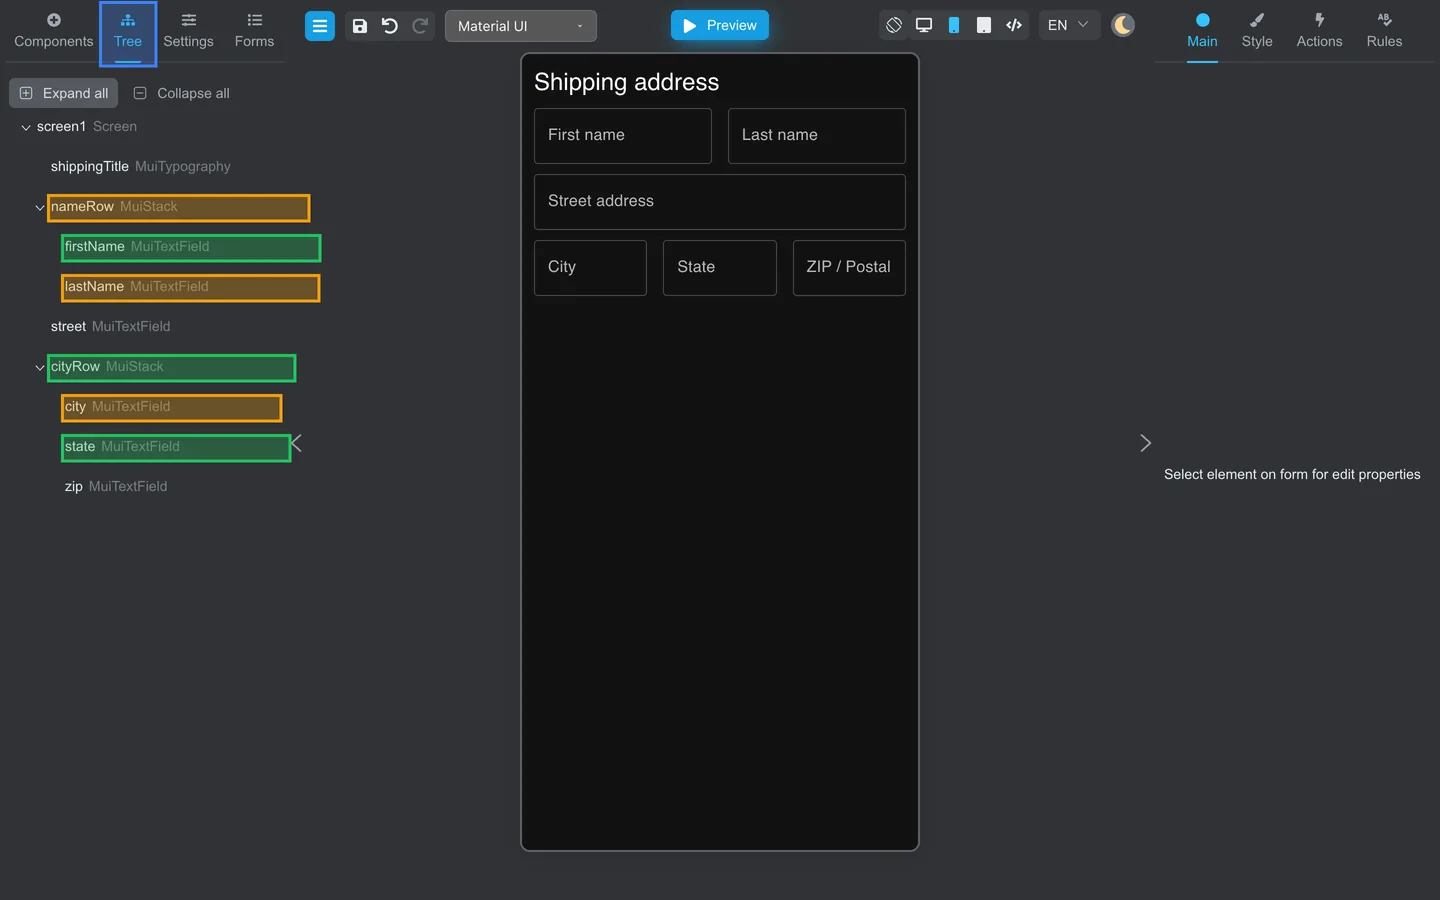The width and height of the screenshot is (1440, 900).
Task: Open the Settings tab
Action: [x=188, y=31]
